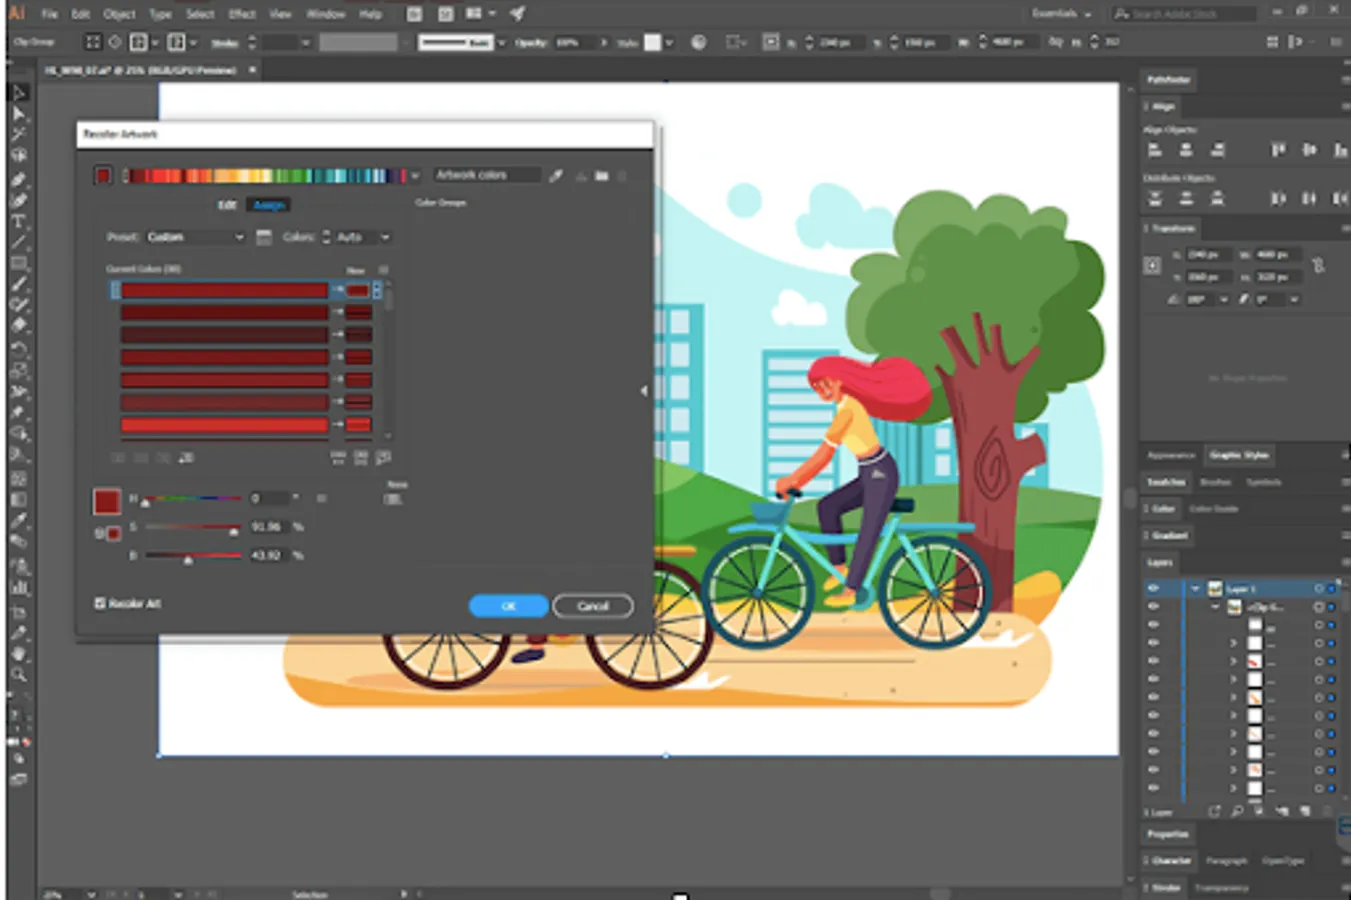This screenshot has width=1351, height=900.
Task: Select the Magic Wand tool
Action: tap(18, 134)
